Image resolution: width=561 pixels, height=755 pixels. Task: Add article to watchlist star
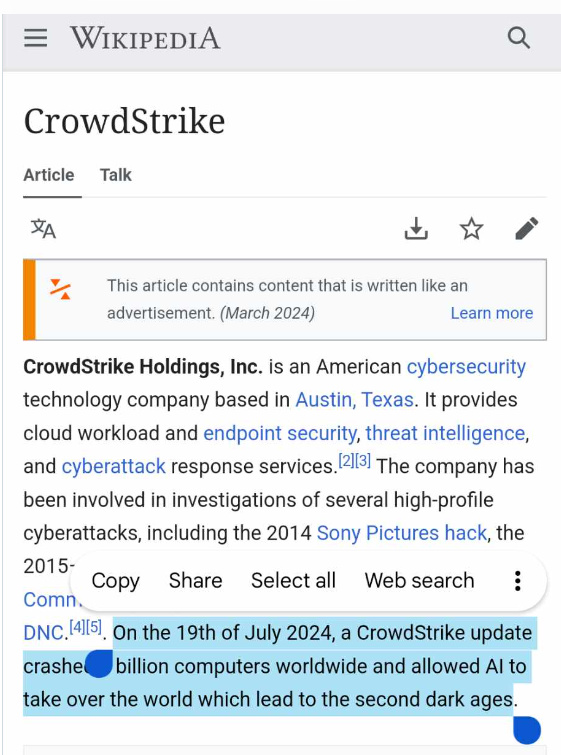click(471, 228)
